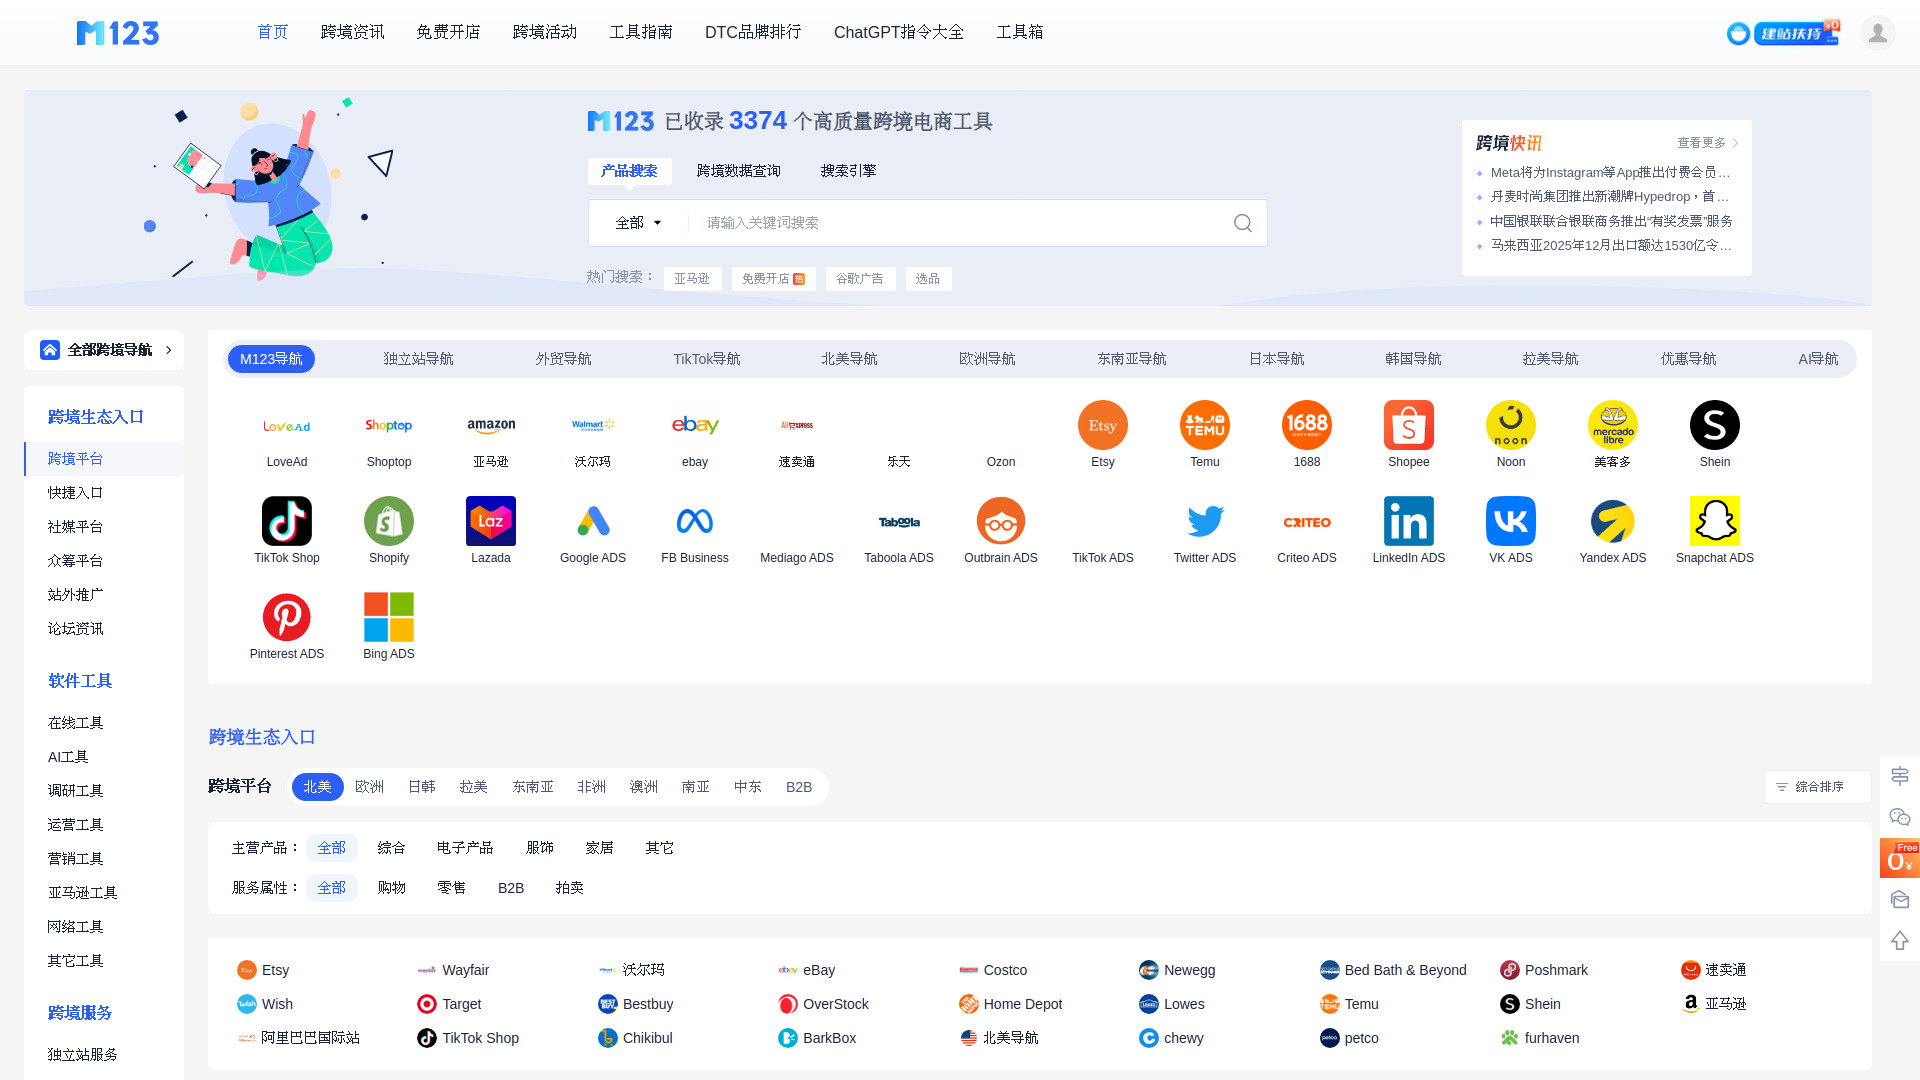Switch to the TikTok导航 tab
Image resolution: width=1920 pixels, height=1080 pixels.
706,359
